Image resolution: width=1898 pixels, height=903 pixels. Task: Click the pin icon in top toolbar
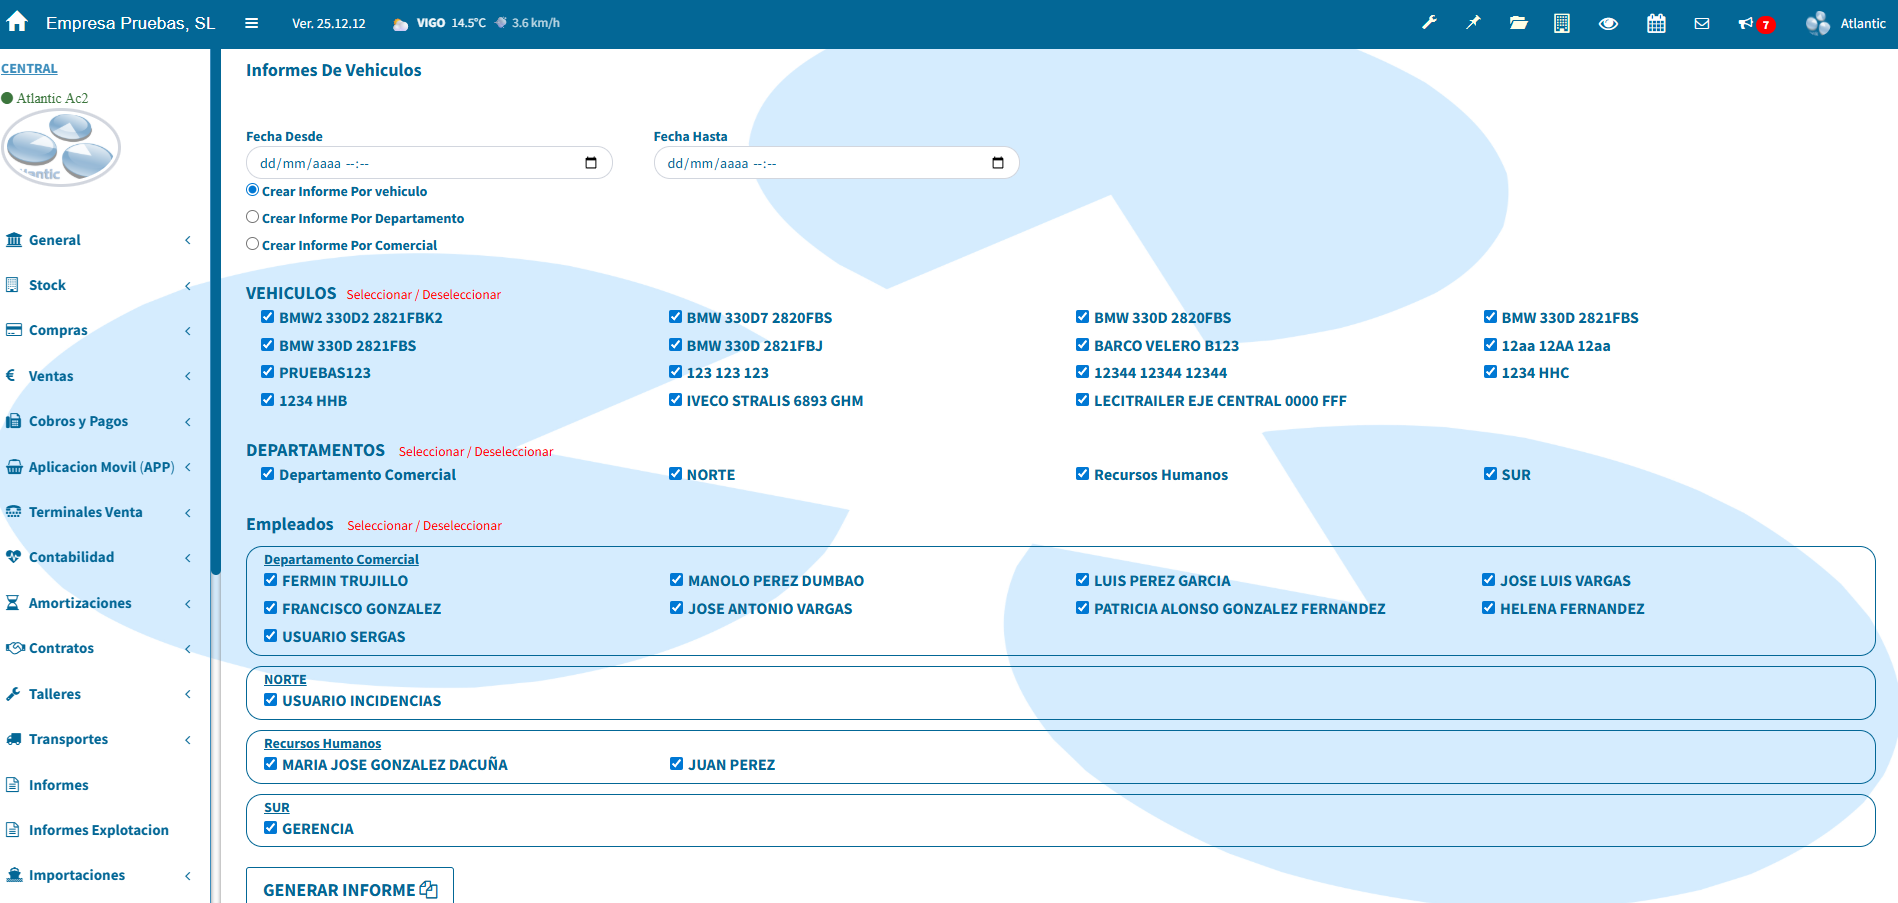(1473, 23)
